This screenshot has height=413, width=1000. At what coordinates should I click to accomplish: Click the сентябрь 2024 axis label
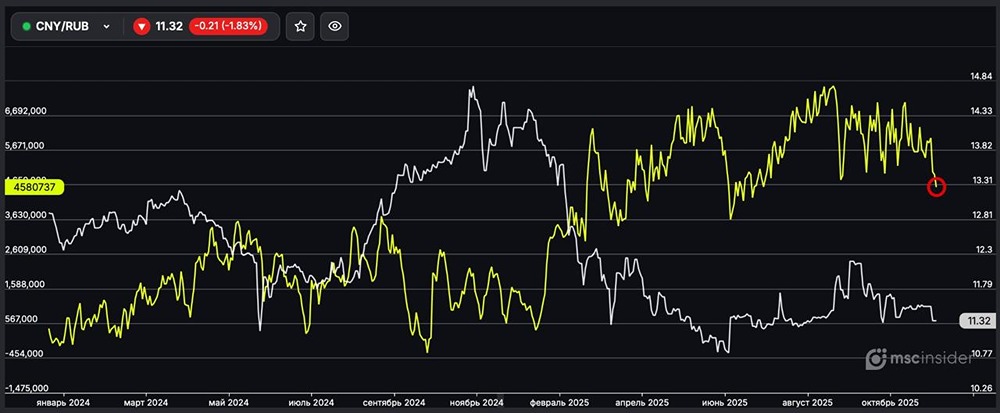point(394,403)
